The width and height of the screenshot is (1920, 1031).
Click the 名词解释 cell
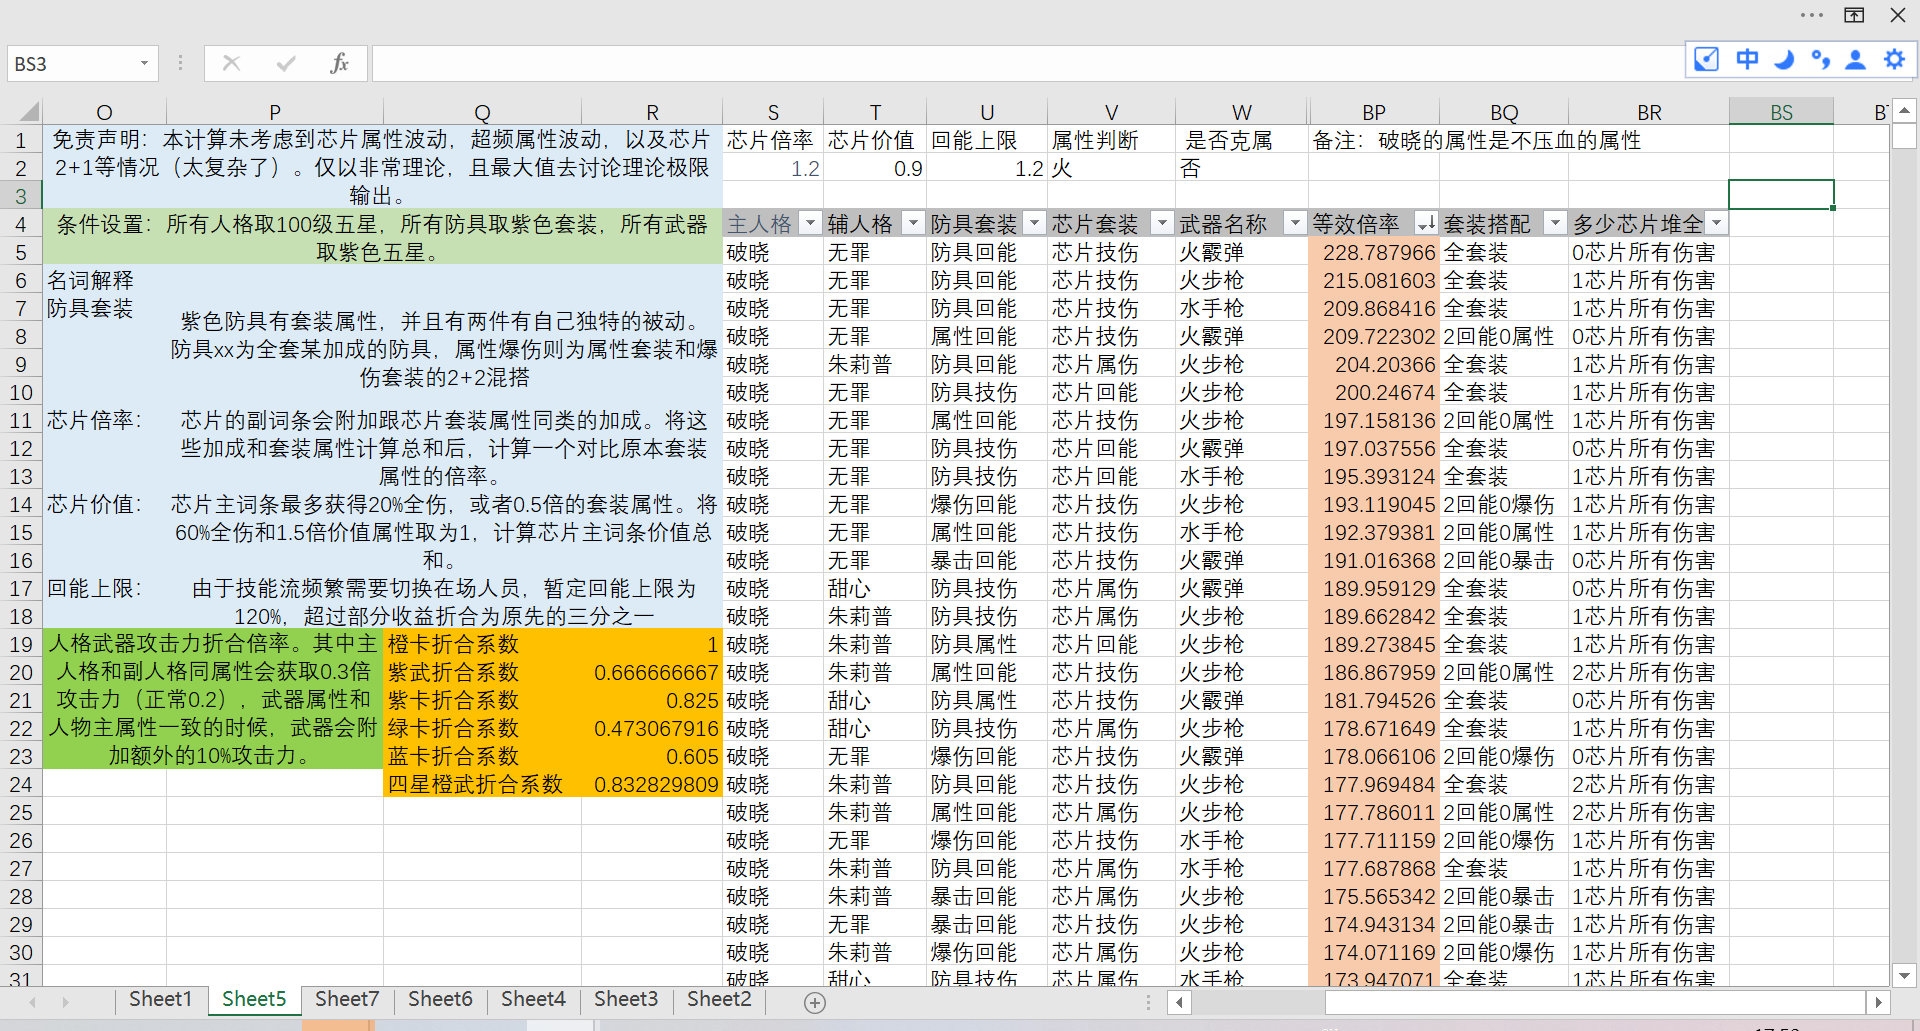[104, 280]
